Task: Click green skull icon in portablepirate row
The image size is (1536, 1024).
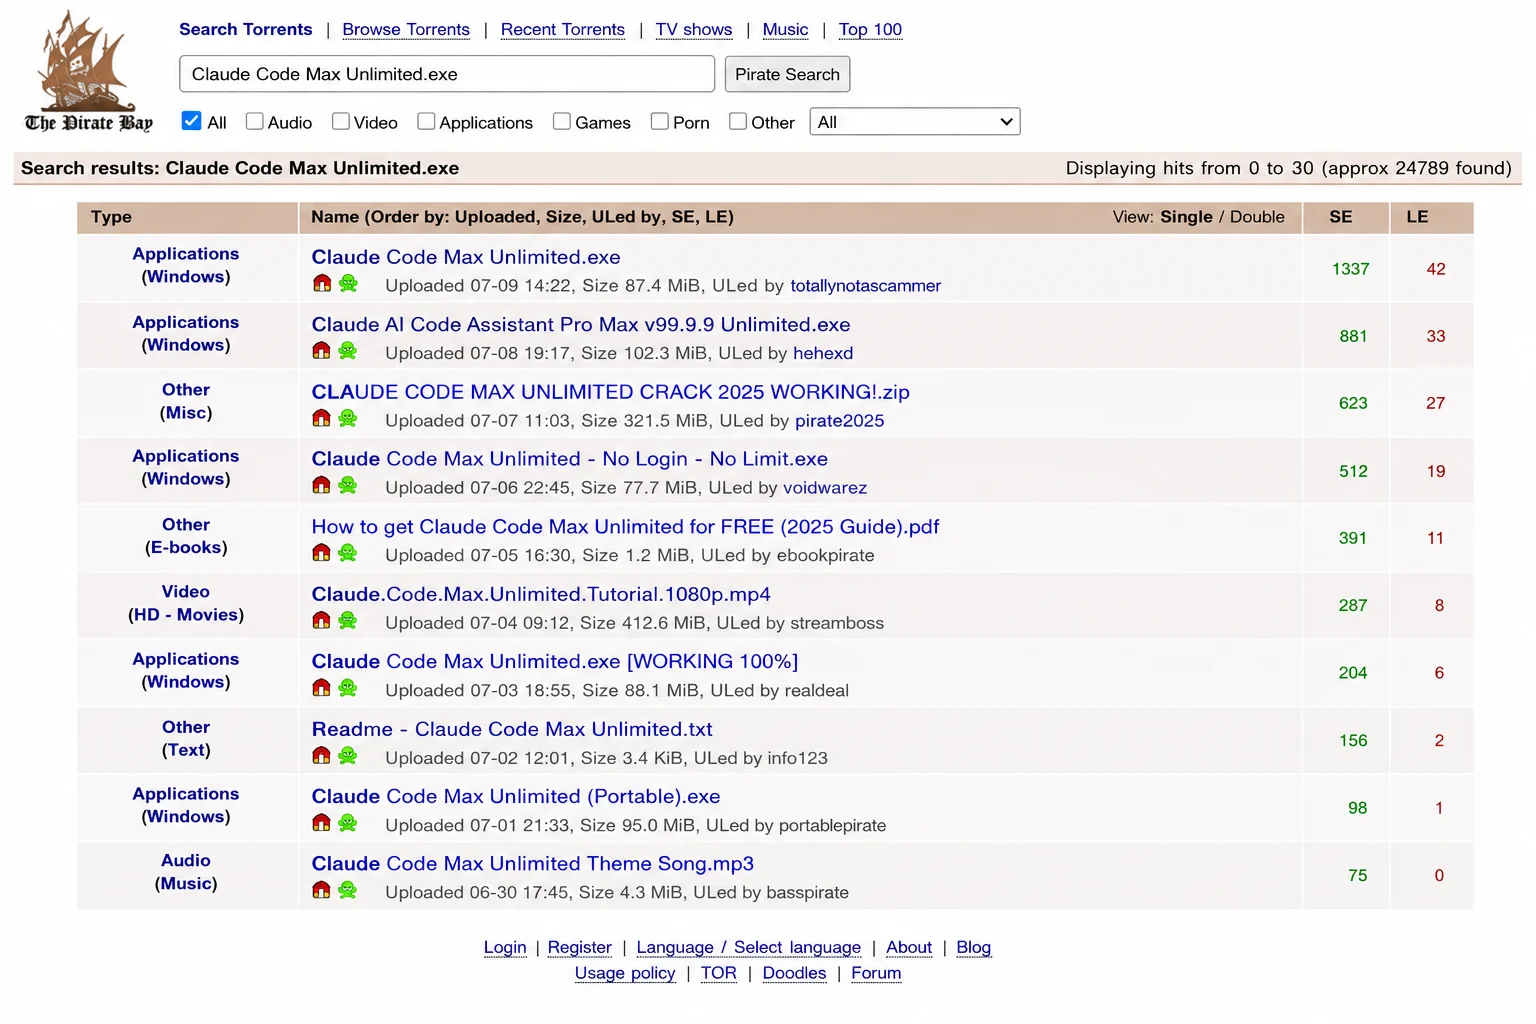Action: click(x=348, y=822)
